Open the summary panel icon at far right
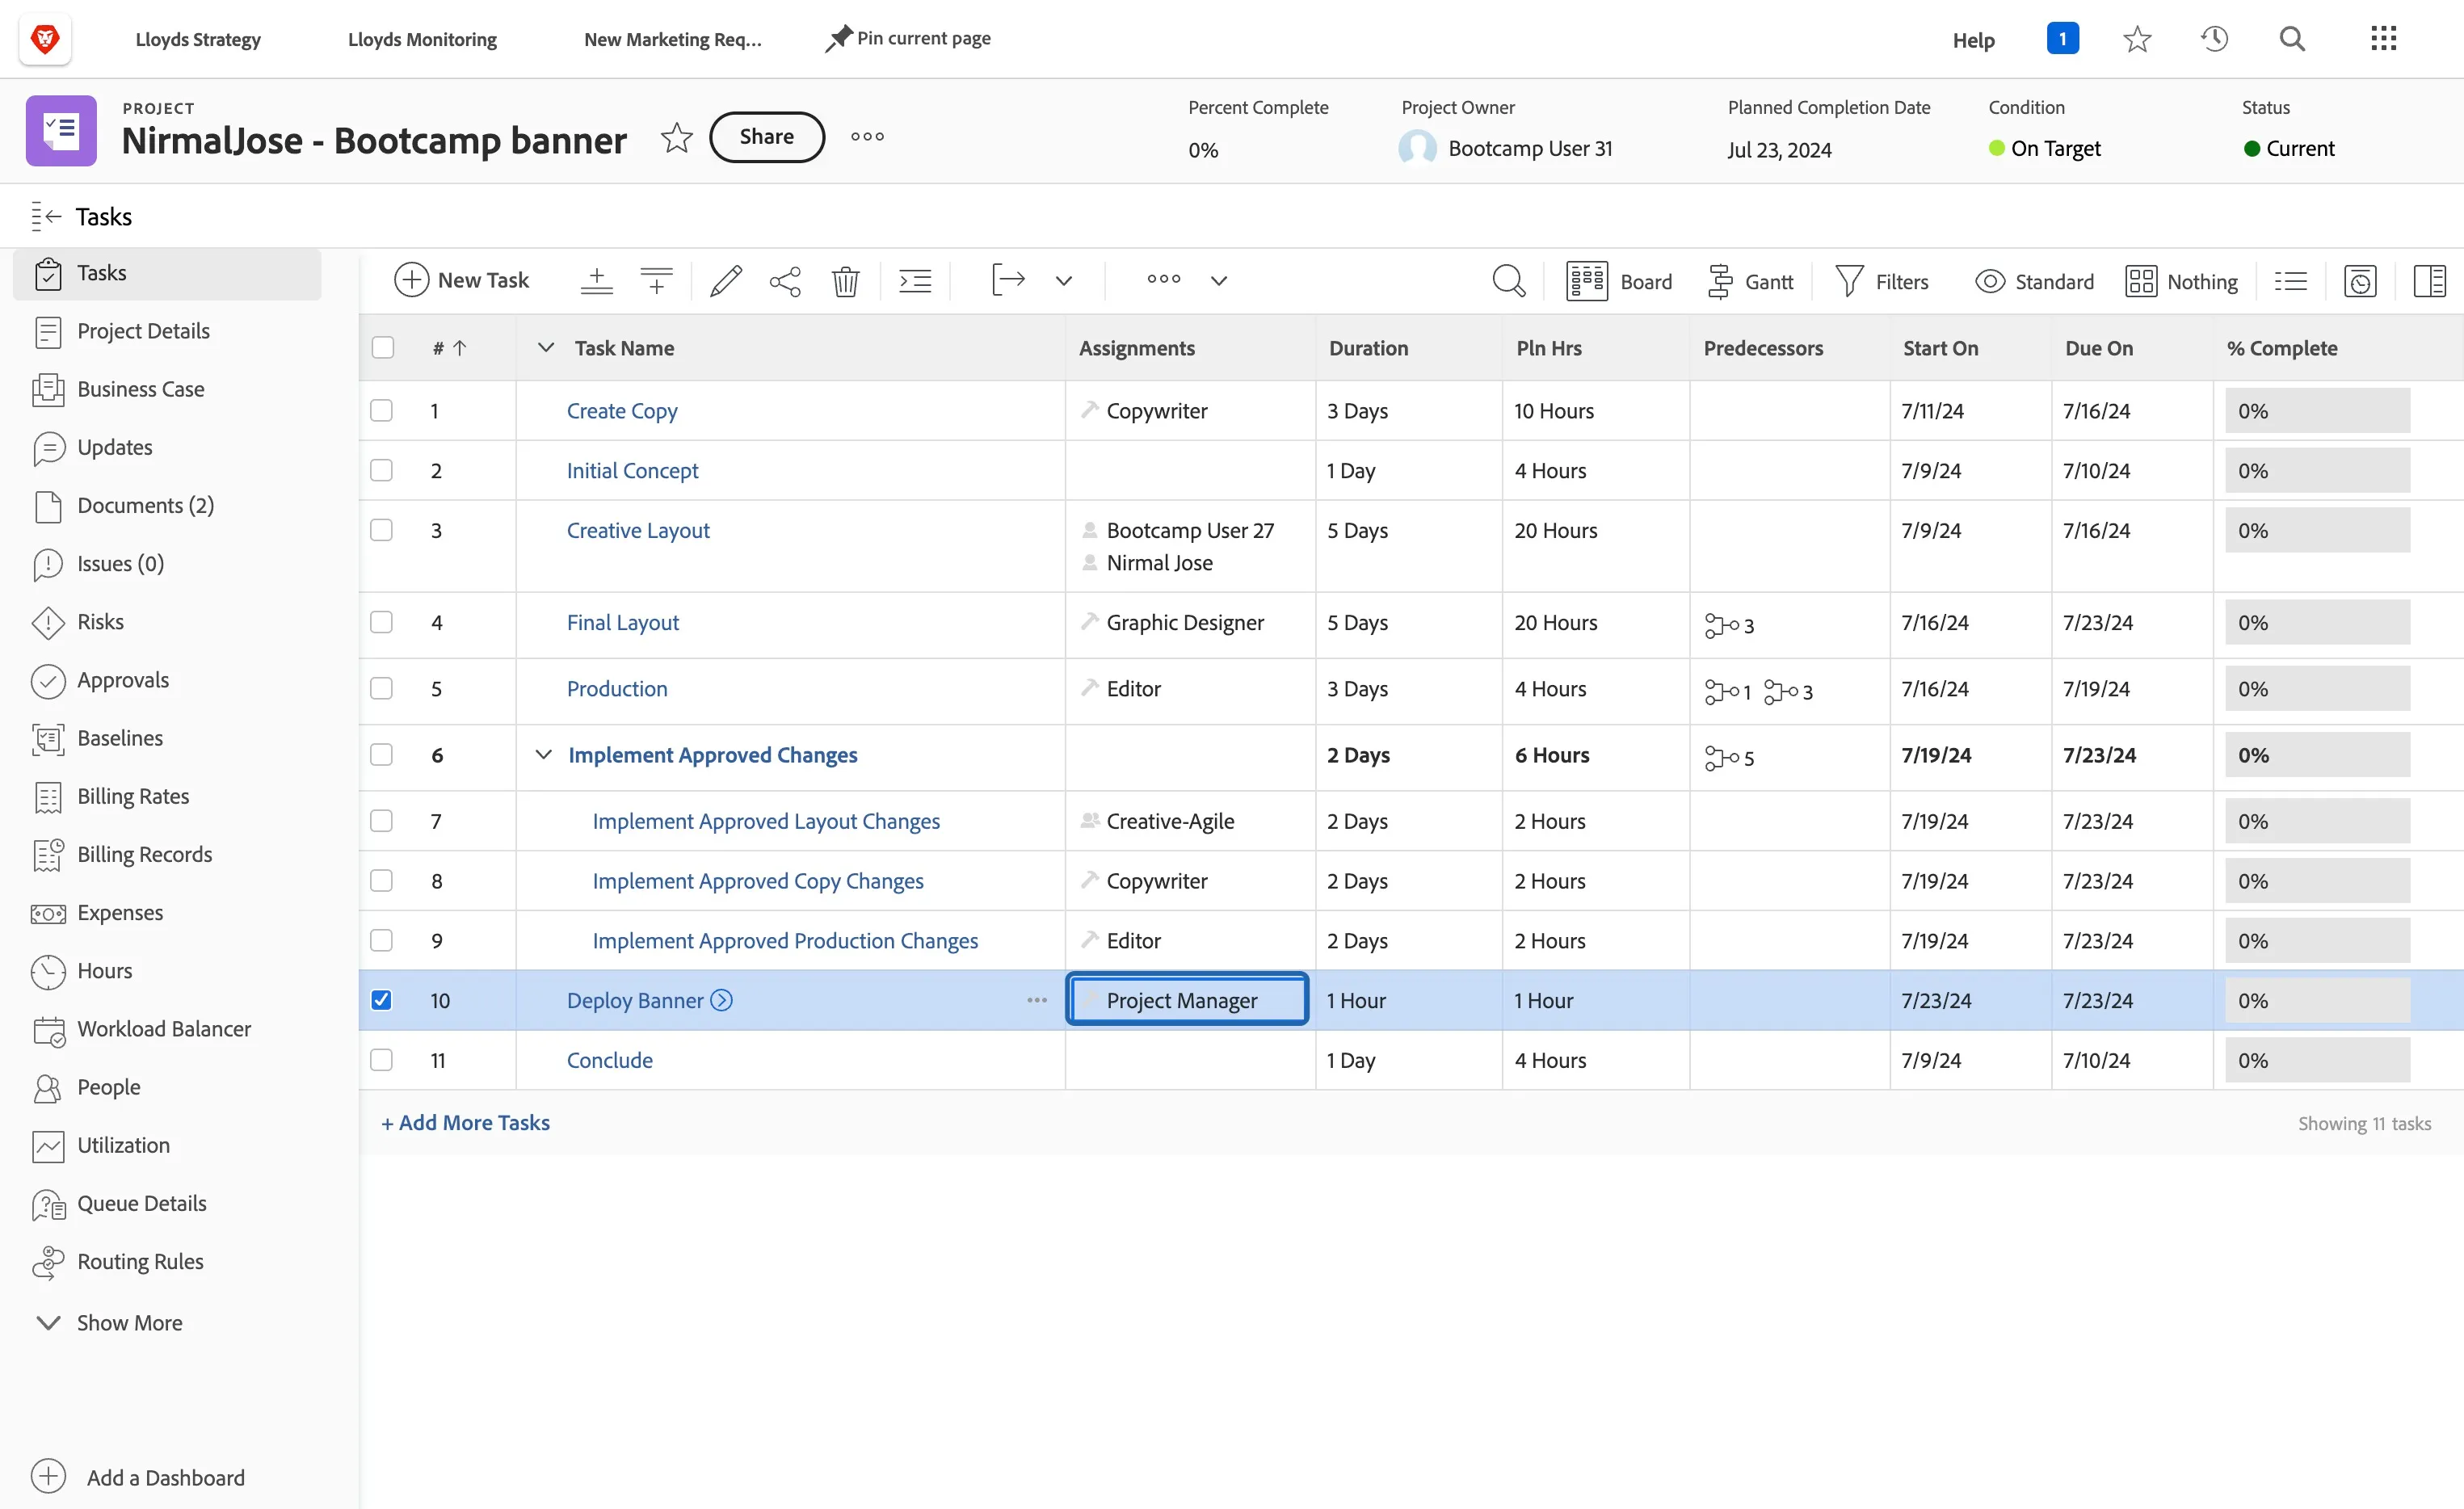 2429,281
